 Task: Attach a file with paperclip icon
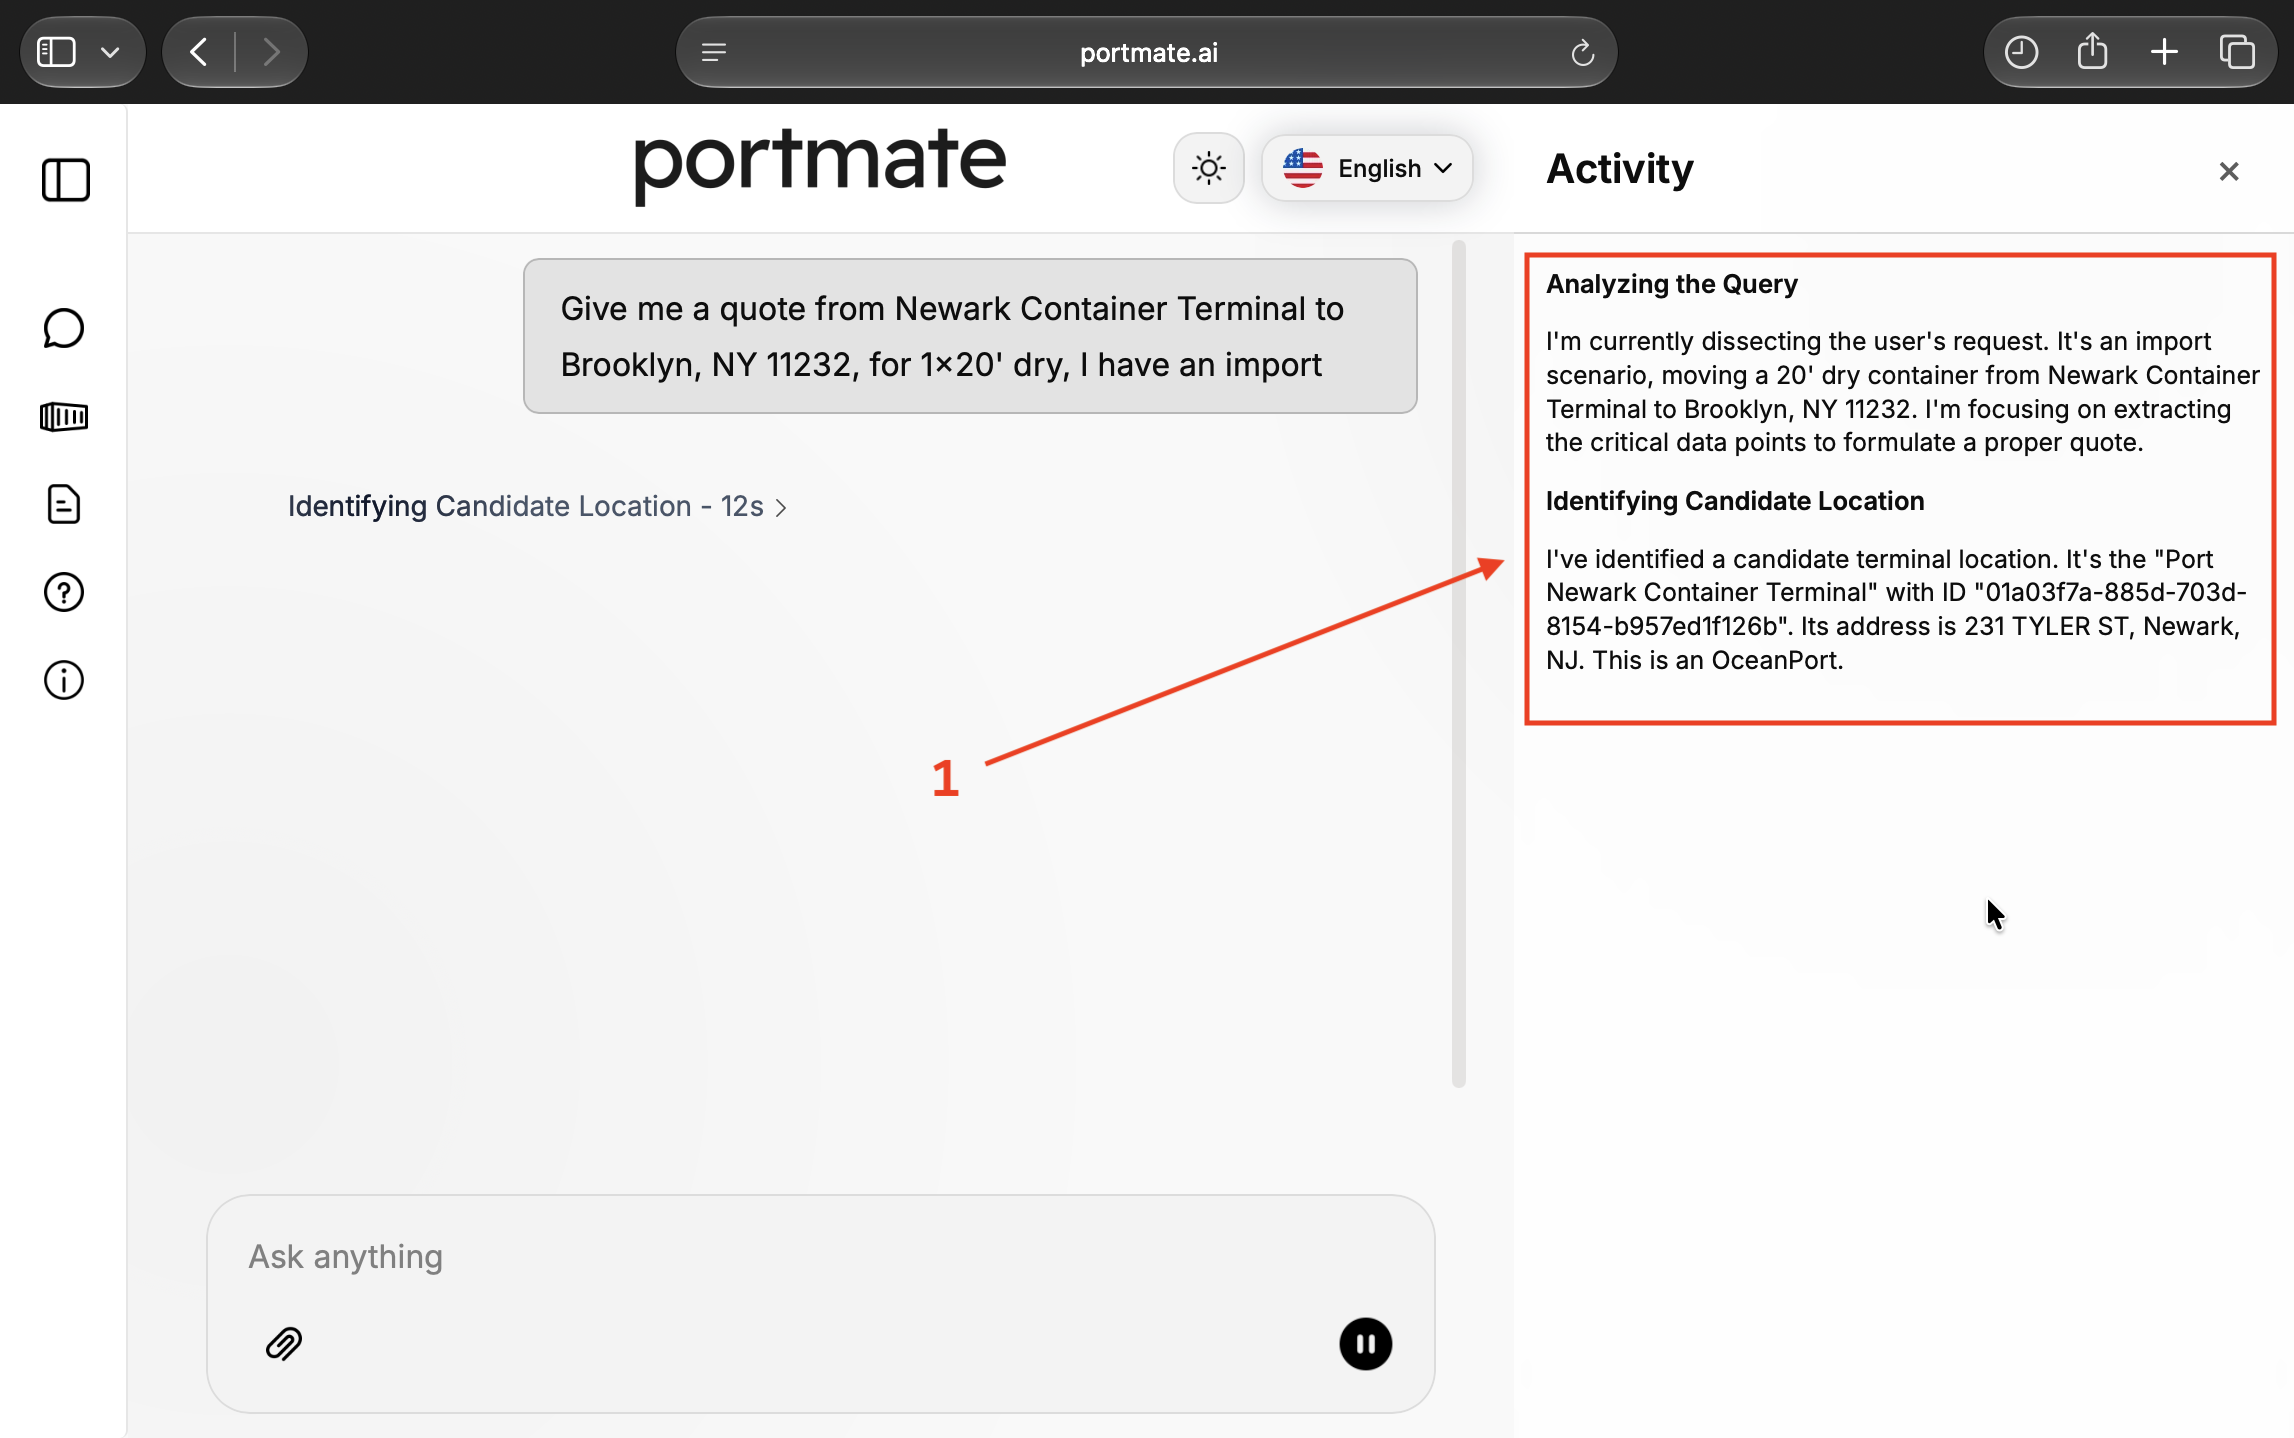pyautogui.click(x=284, y=1343)
